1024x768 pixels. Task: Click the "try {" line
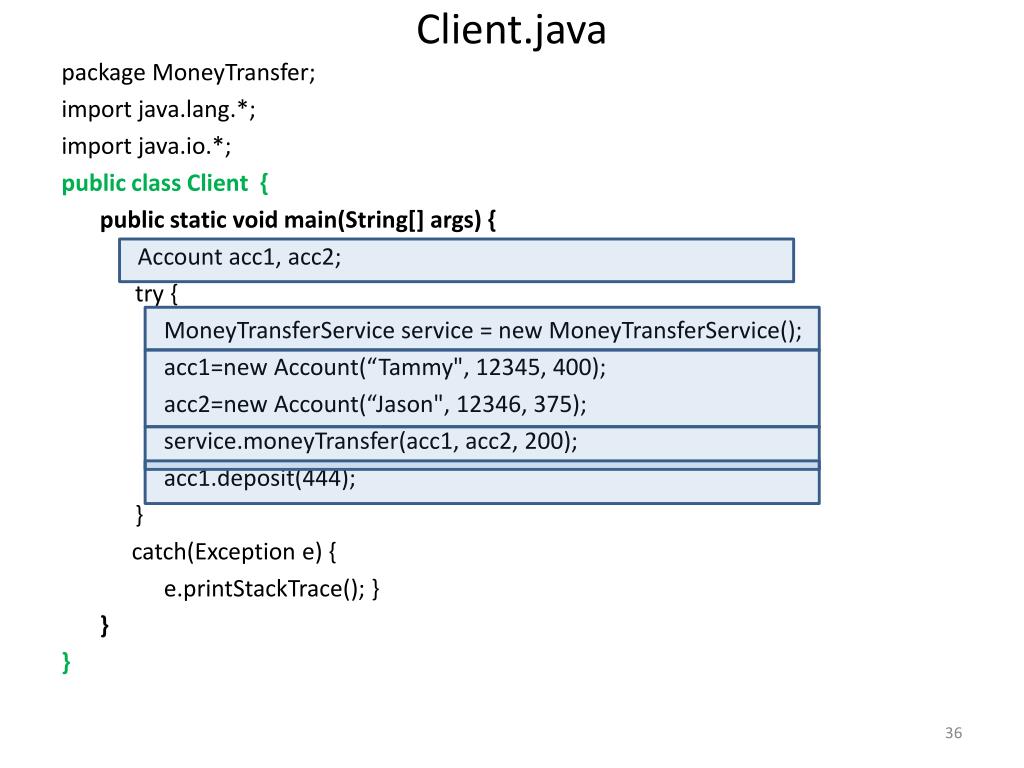(156, 294)
